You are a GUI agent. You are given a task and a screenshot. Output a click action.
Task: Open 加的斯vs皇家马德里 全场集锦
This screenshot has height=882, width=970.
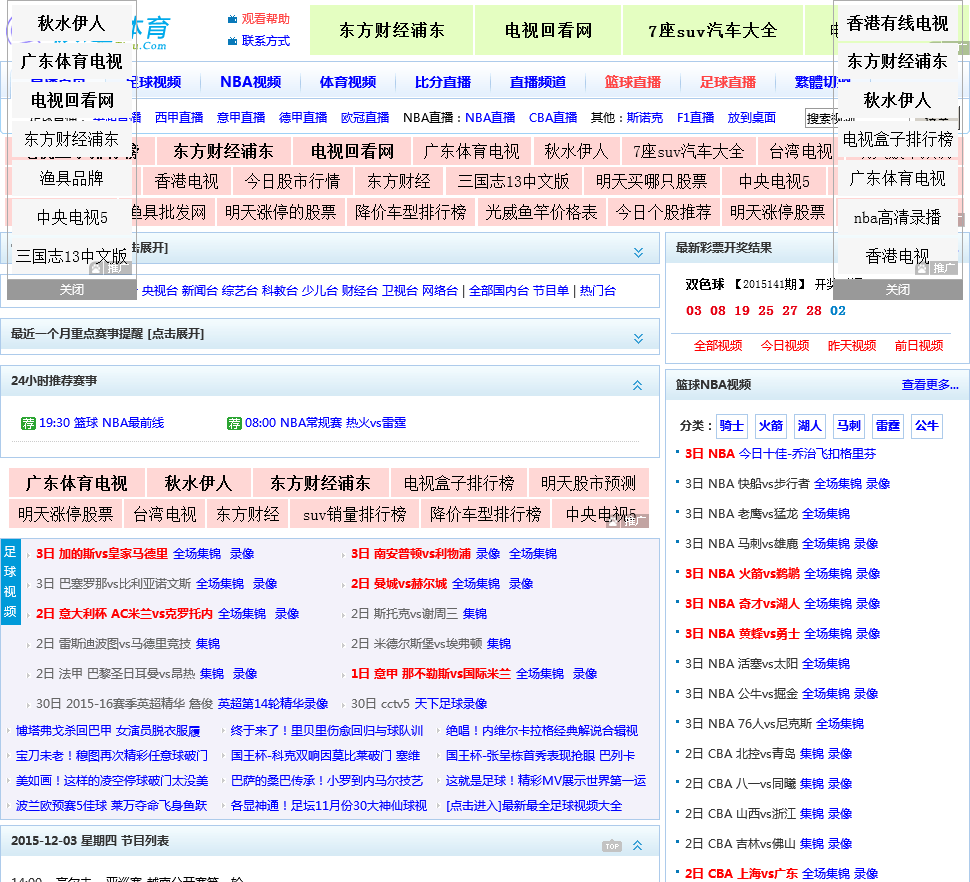(x=197, y=554)
